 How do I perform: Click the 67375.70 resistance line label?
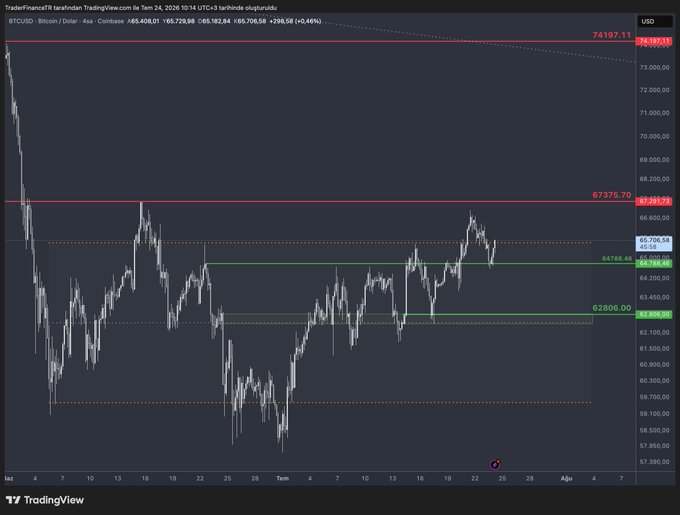[x=611, y=195]
